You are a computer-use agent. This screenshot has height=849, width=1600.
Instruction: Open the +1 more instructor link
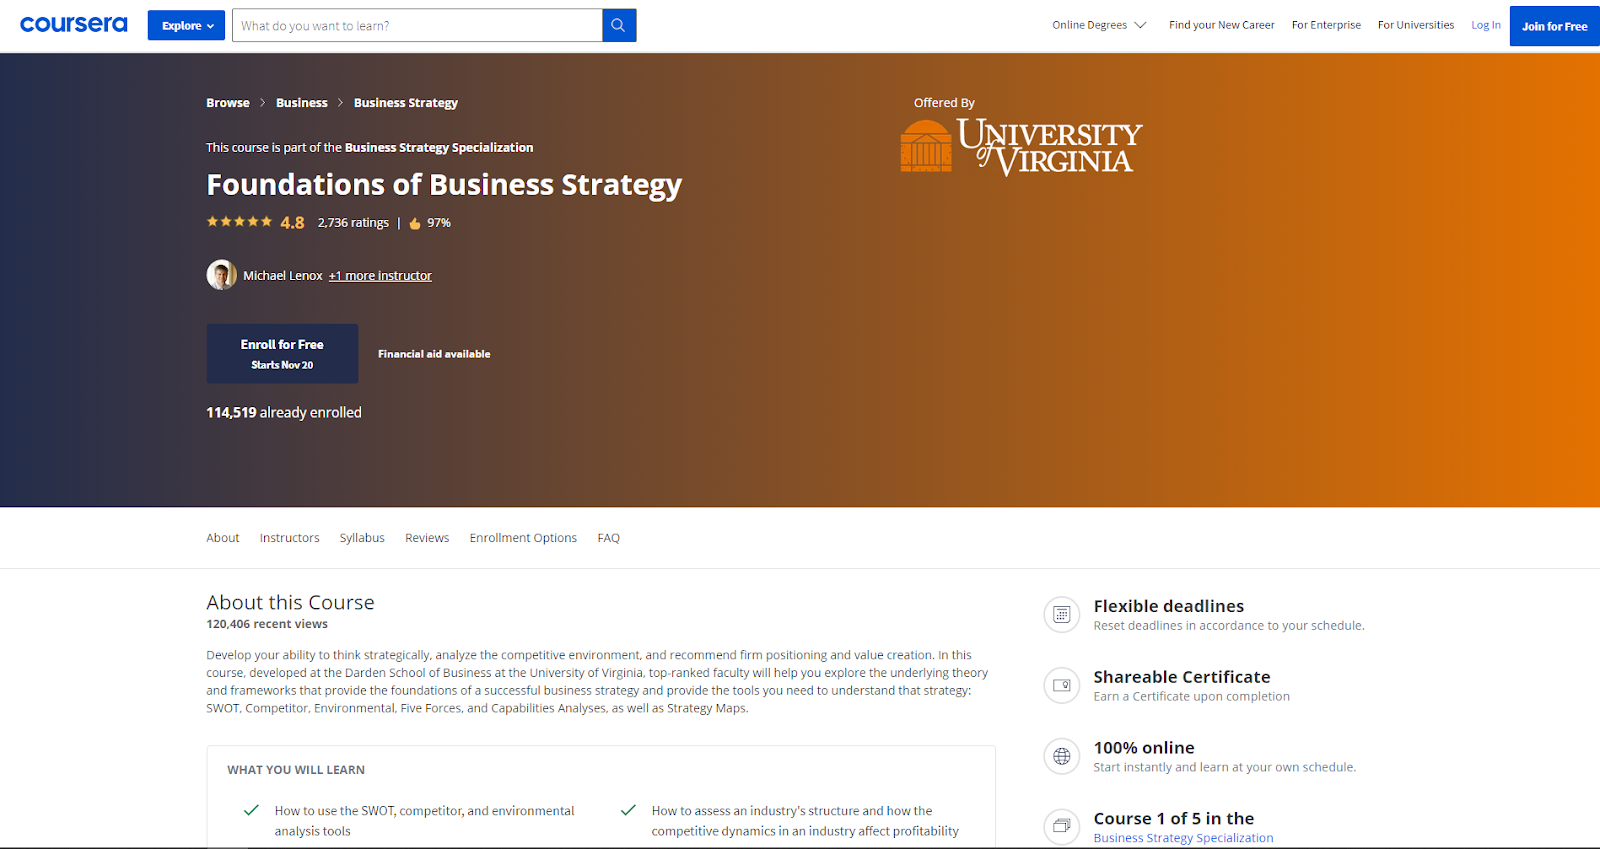pyautogui.click(x=380, y=276)
